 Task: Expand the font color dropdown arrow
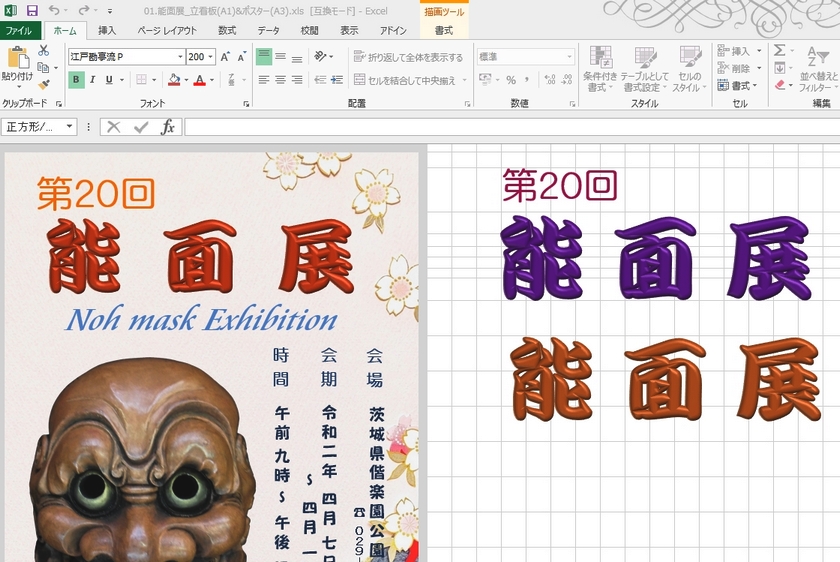click(x=212, y=80)
